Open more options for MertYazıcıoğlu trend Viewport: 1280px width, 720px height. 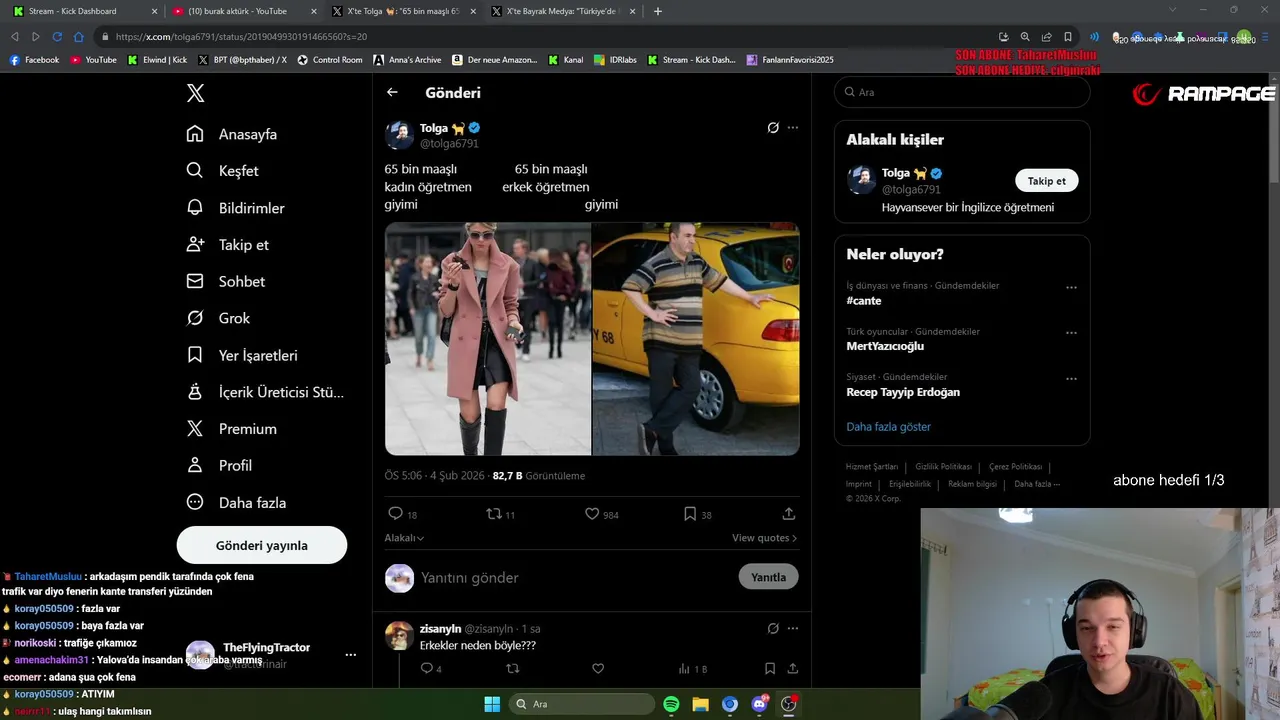pyautogui.click(x=1071, y=333)
